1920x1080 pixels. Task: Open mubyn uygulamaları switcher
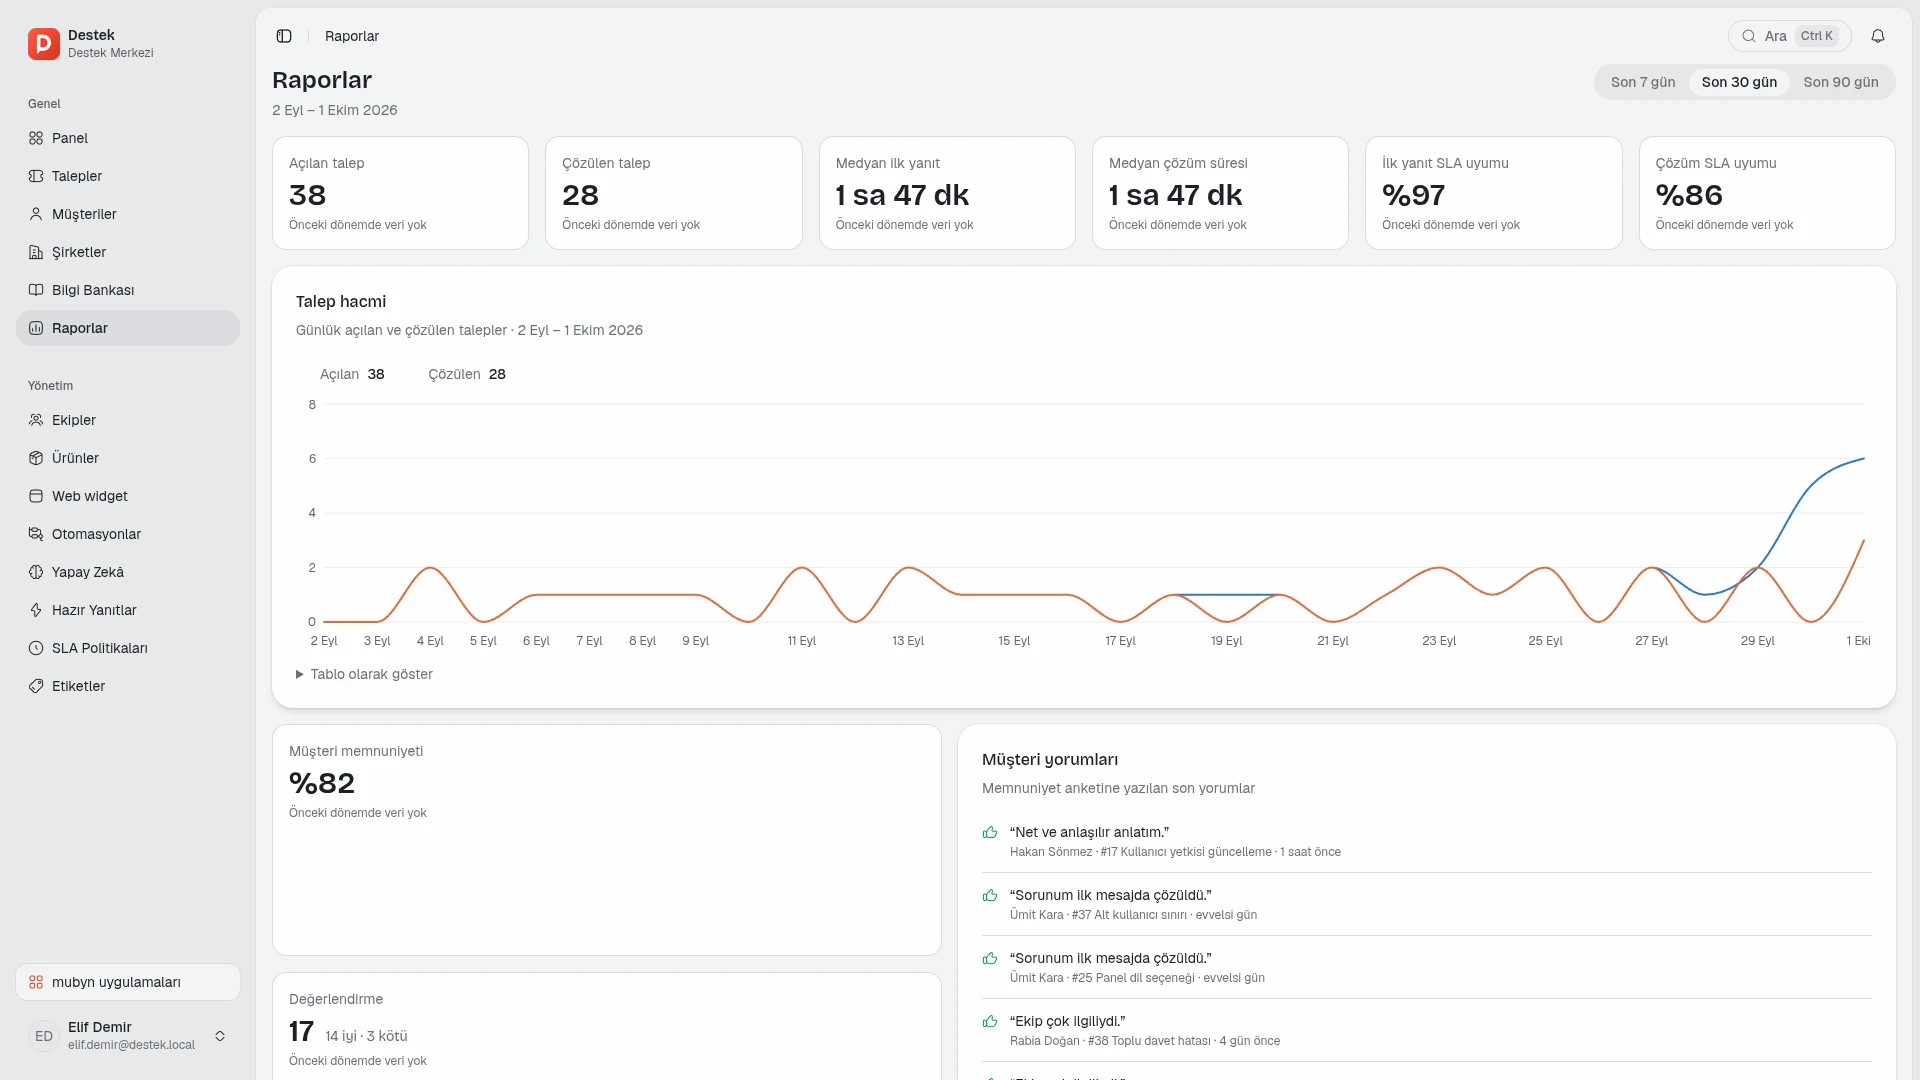(x=128, y=982)
